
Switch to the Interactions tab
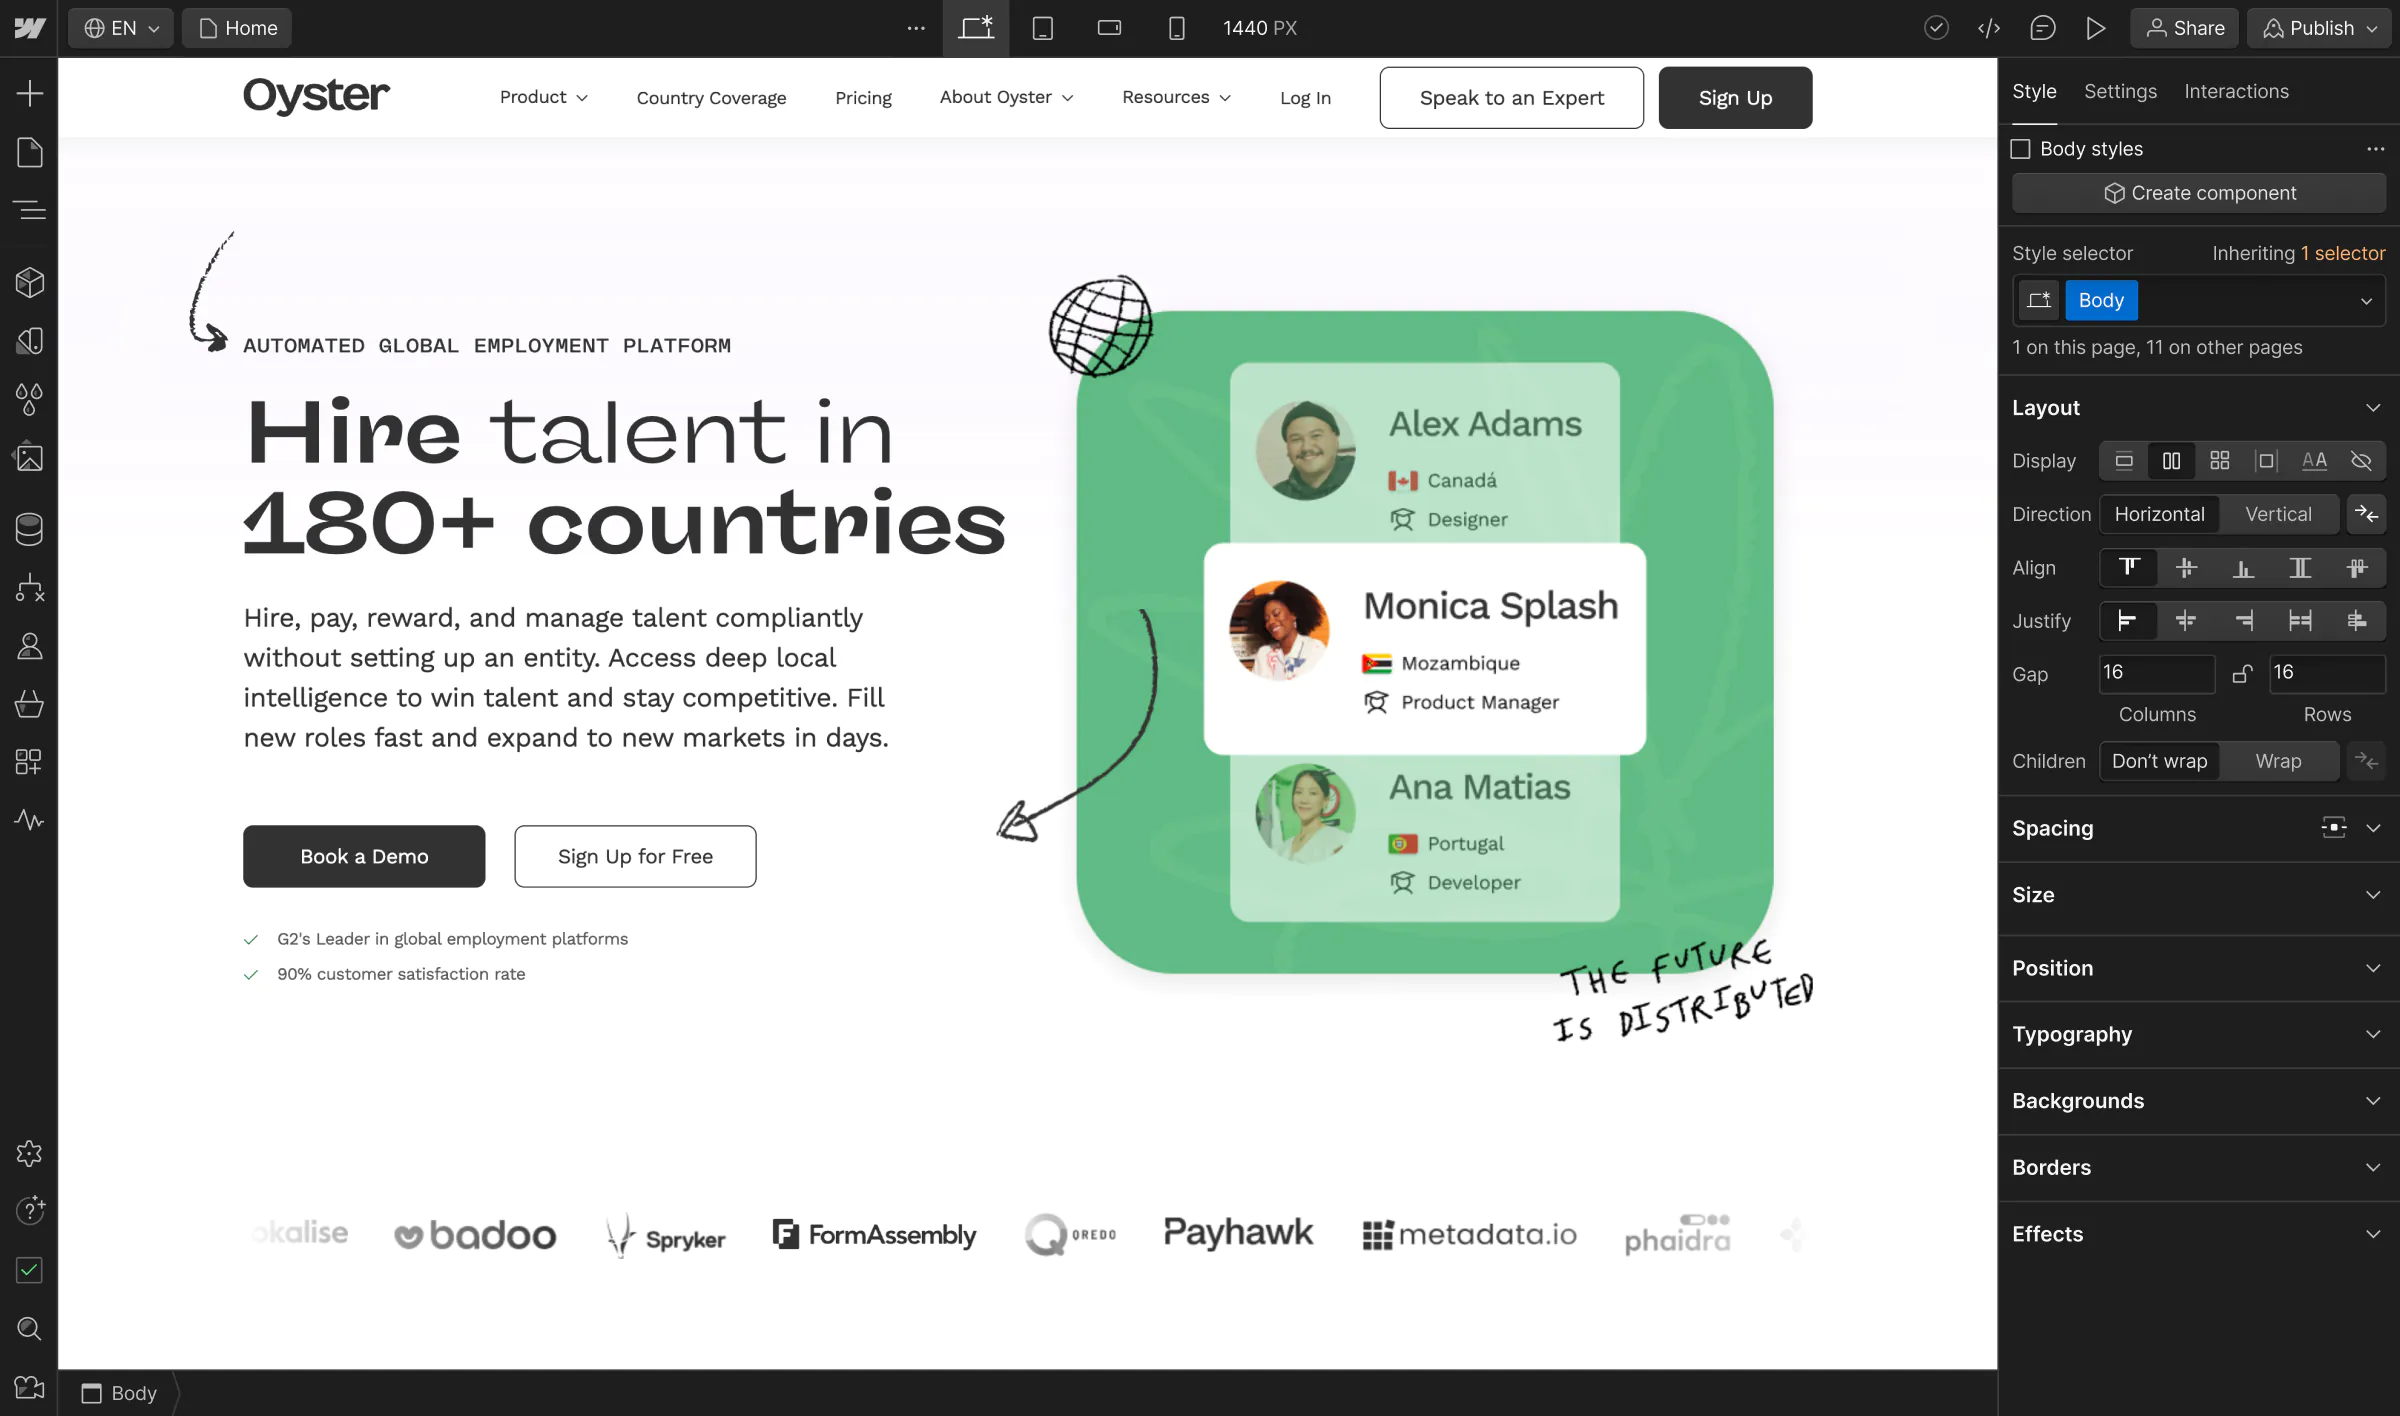pos(2236,91)
